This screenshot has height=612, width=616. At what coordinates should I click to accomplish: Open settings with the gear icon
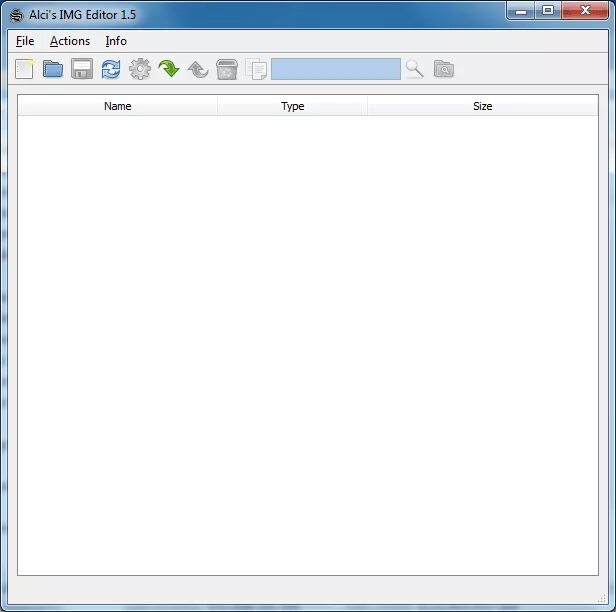click(140, 69)
